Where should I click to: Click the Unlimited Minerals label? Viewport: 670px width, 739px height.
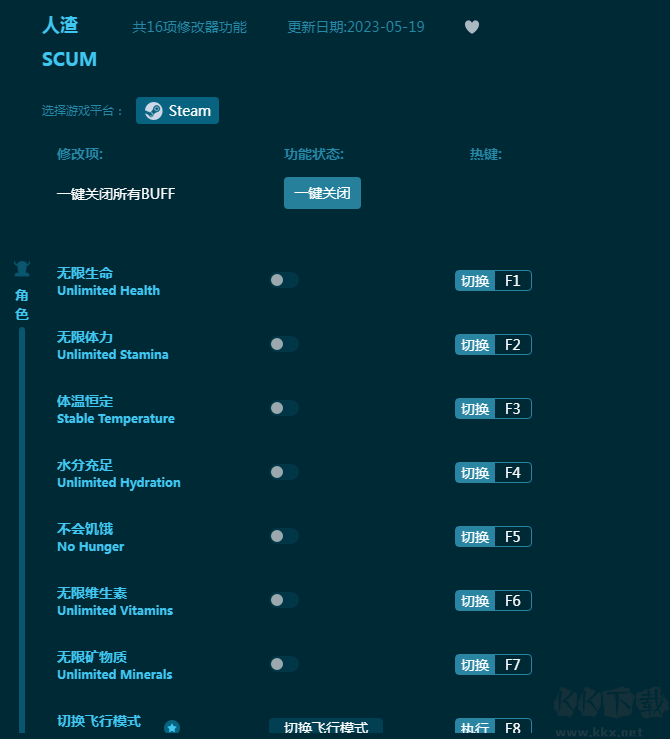click(x=114, y=675)
